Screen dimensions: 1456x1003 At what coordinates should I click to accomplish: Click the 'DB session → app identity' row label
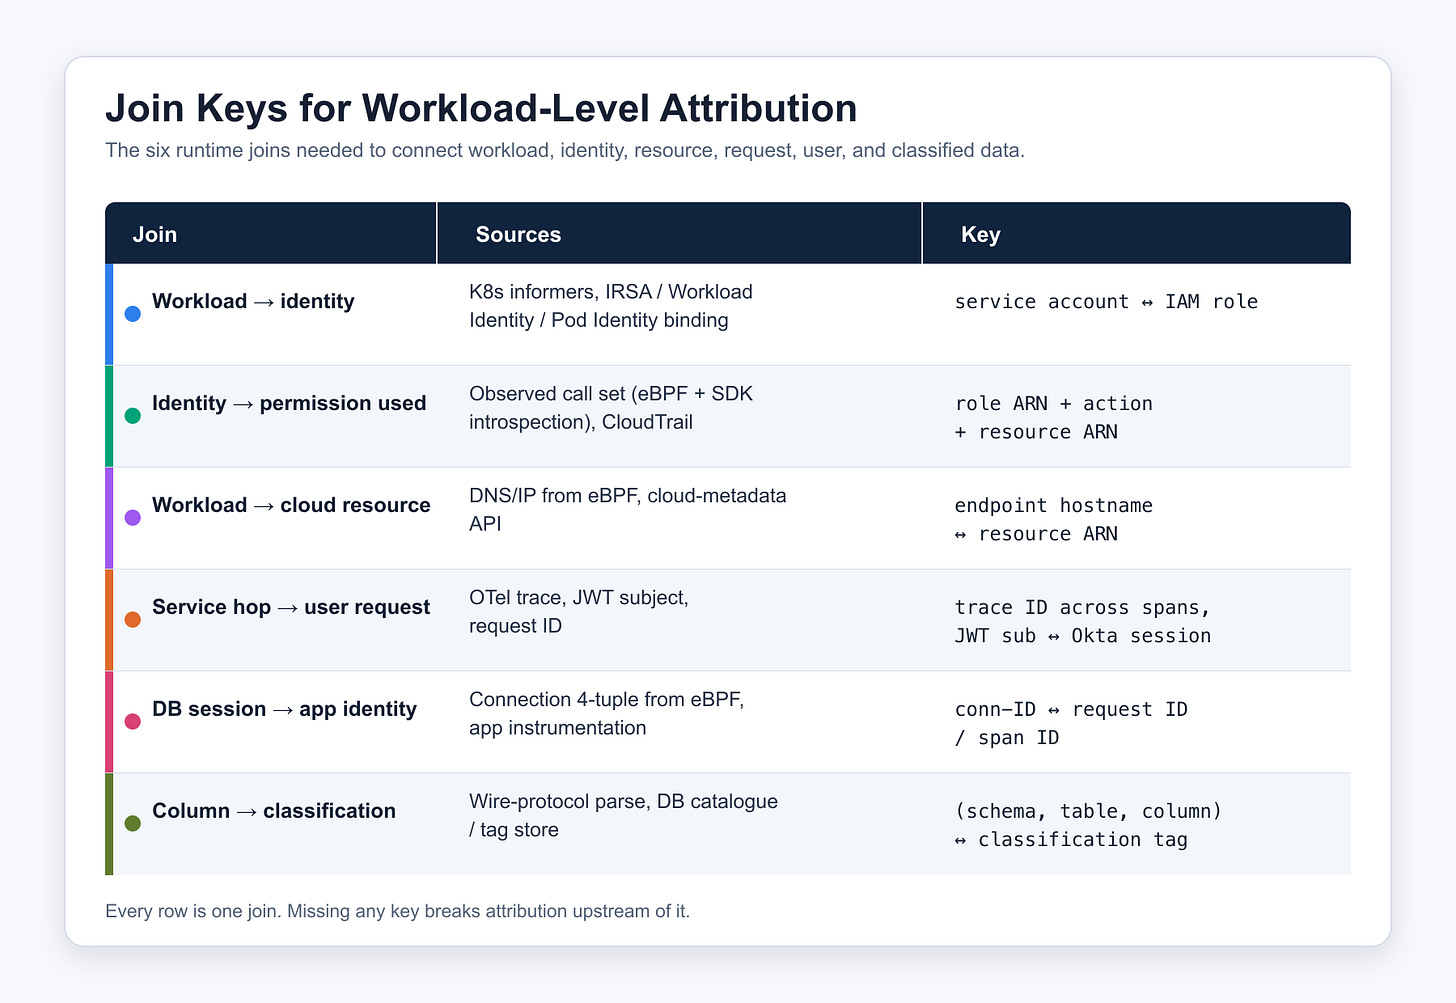(284, 709)
